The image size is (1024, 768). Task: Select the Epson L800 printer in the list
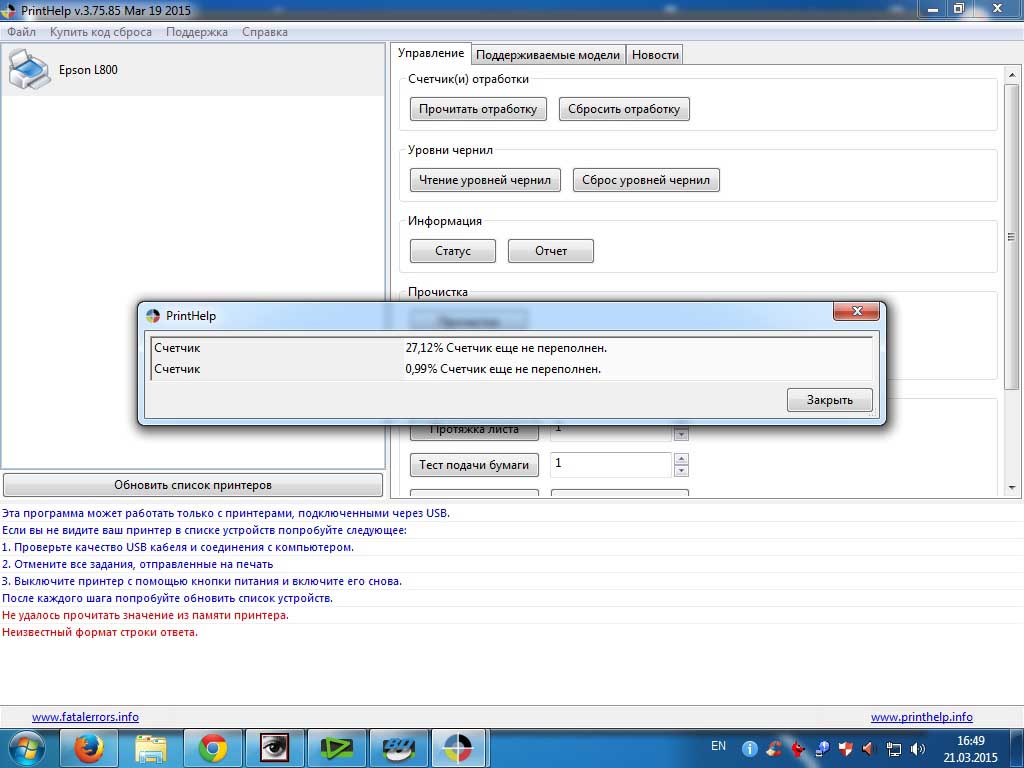[193, 70]
